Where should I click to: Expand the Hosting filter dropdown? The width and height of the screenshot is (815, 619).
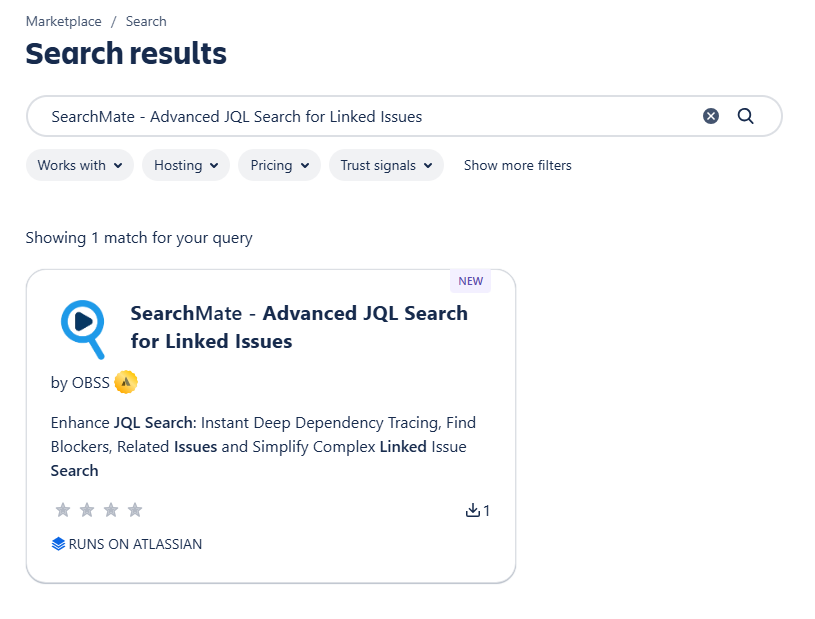point(186,165)
